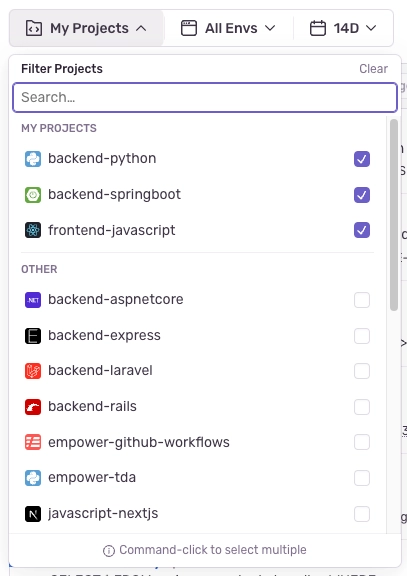Click the backend-python Python icon
This screenshot has width=407, height=576.
point(33,159)
